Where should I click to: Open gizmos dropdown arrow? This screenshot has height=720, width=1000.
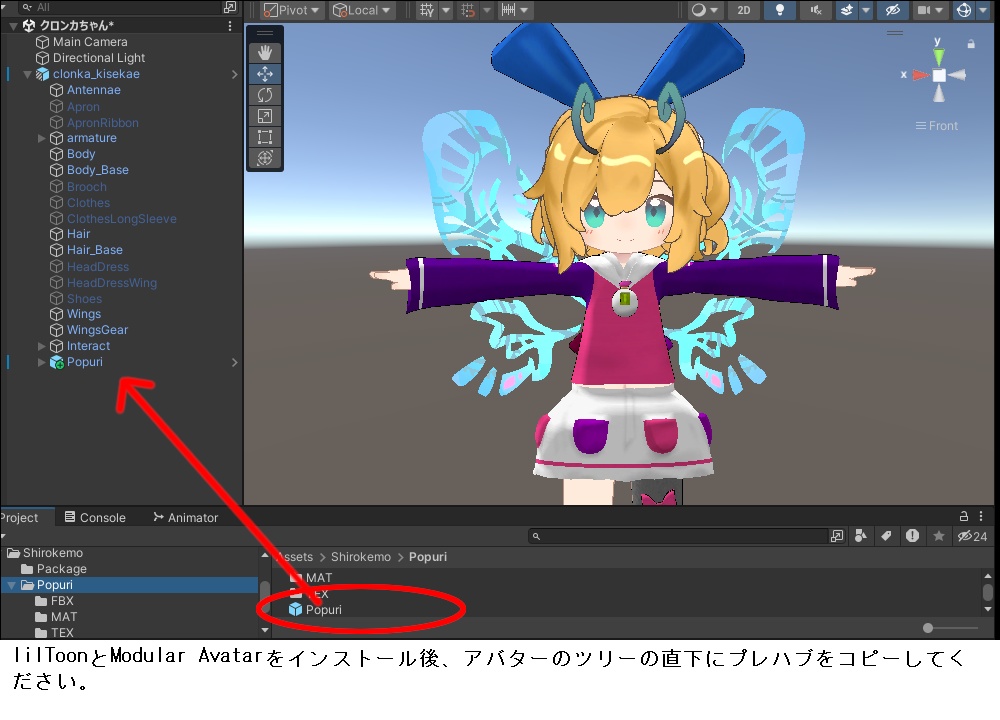983,10
